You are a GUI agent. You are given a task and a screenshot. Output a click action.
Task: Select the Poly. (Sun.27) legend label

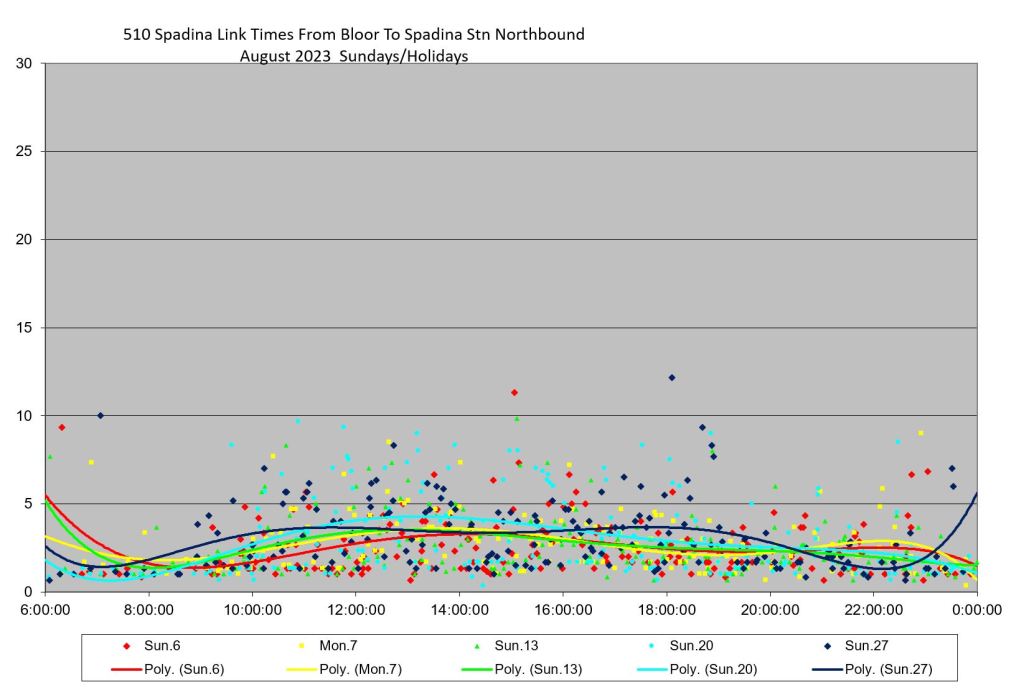tap(889, 669)
